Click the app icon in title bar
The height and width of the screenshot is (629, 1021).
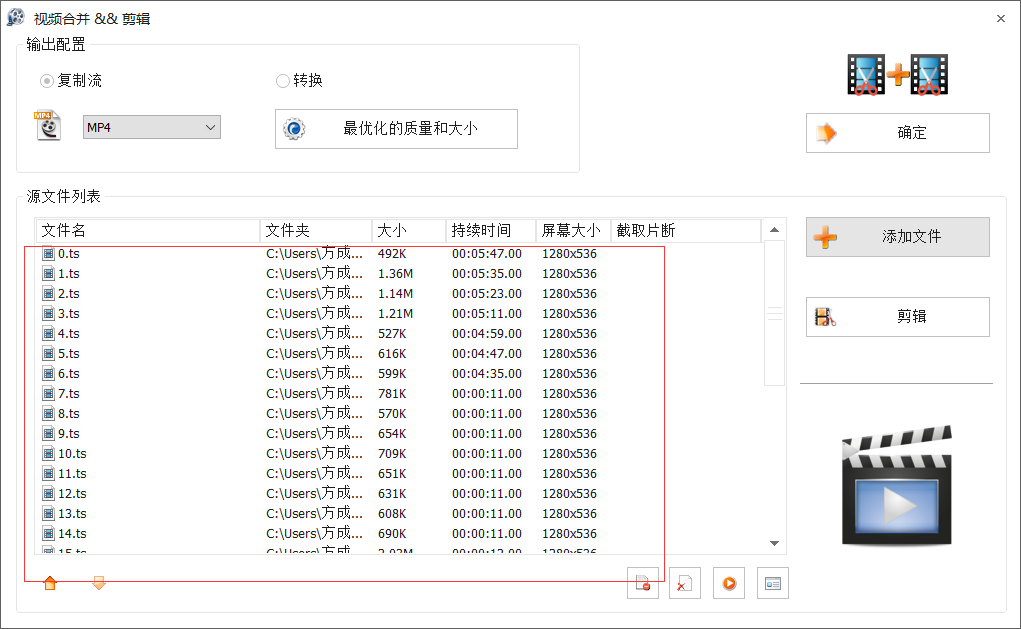coord(16,18)
